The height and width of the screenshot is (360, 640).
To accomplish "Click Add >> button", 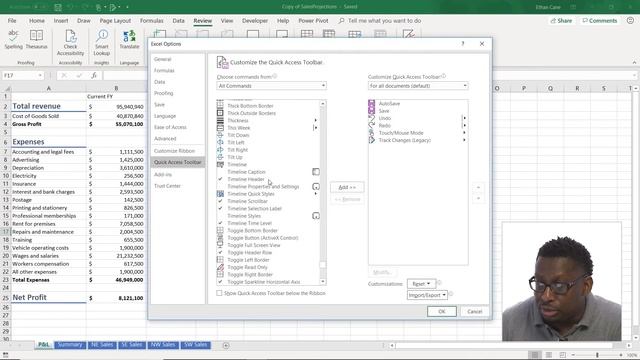I will pos(347,187).
